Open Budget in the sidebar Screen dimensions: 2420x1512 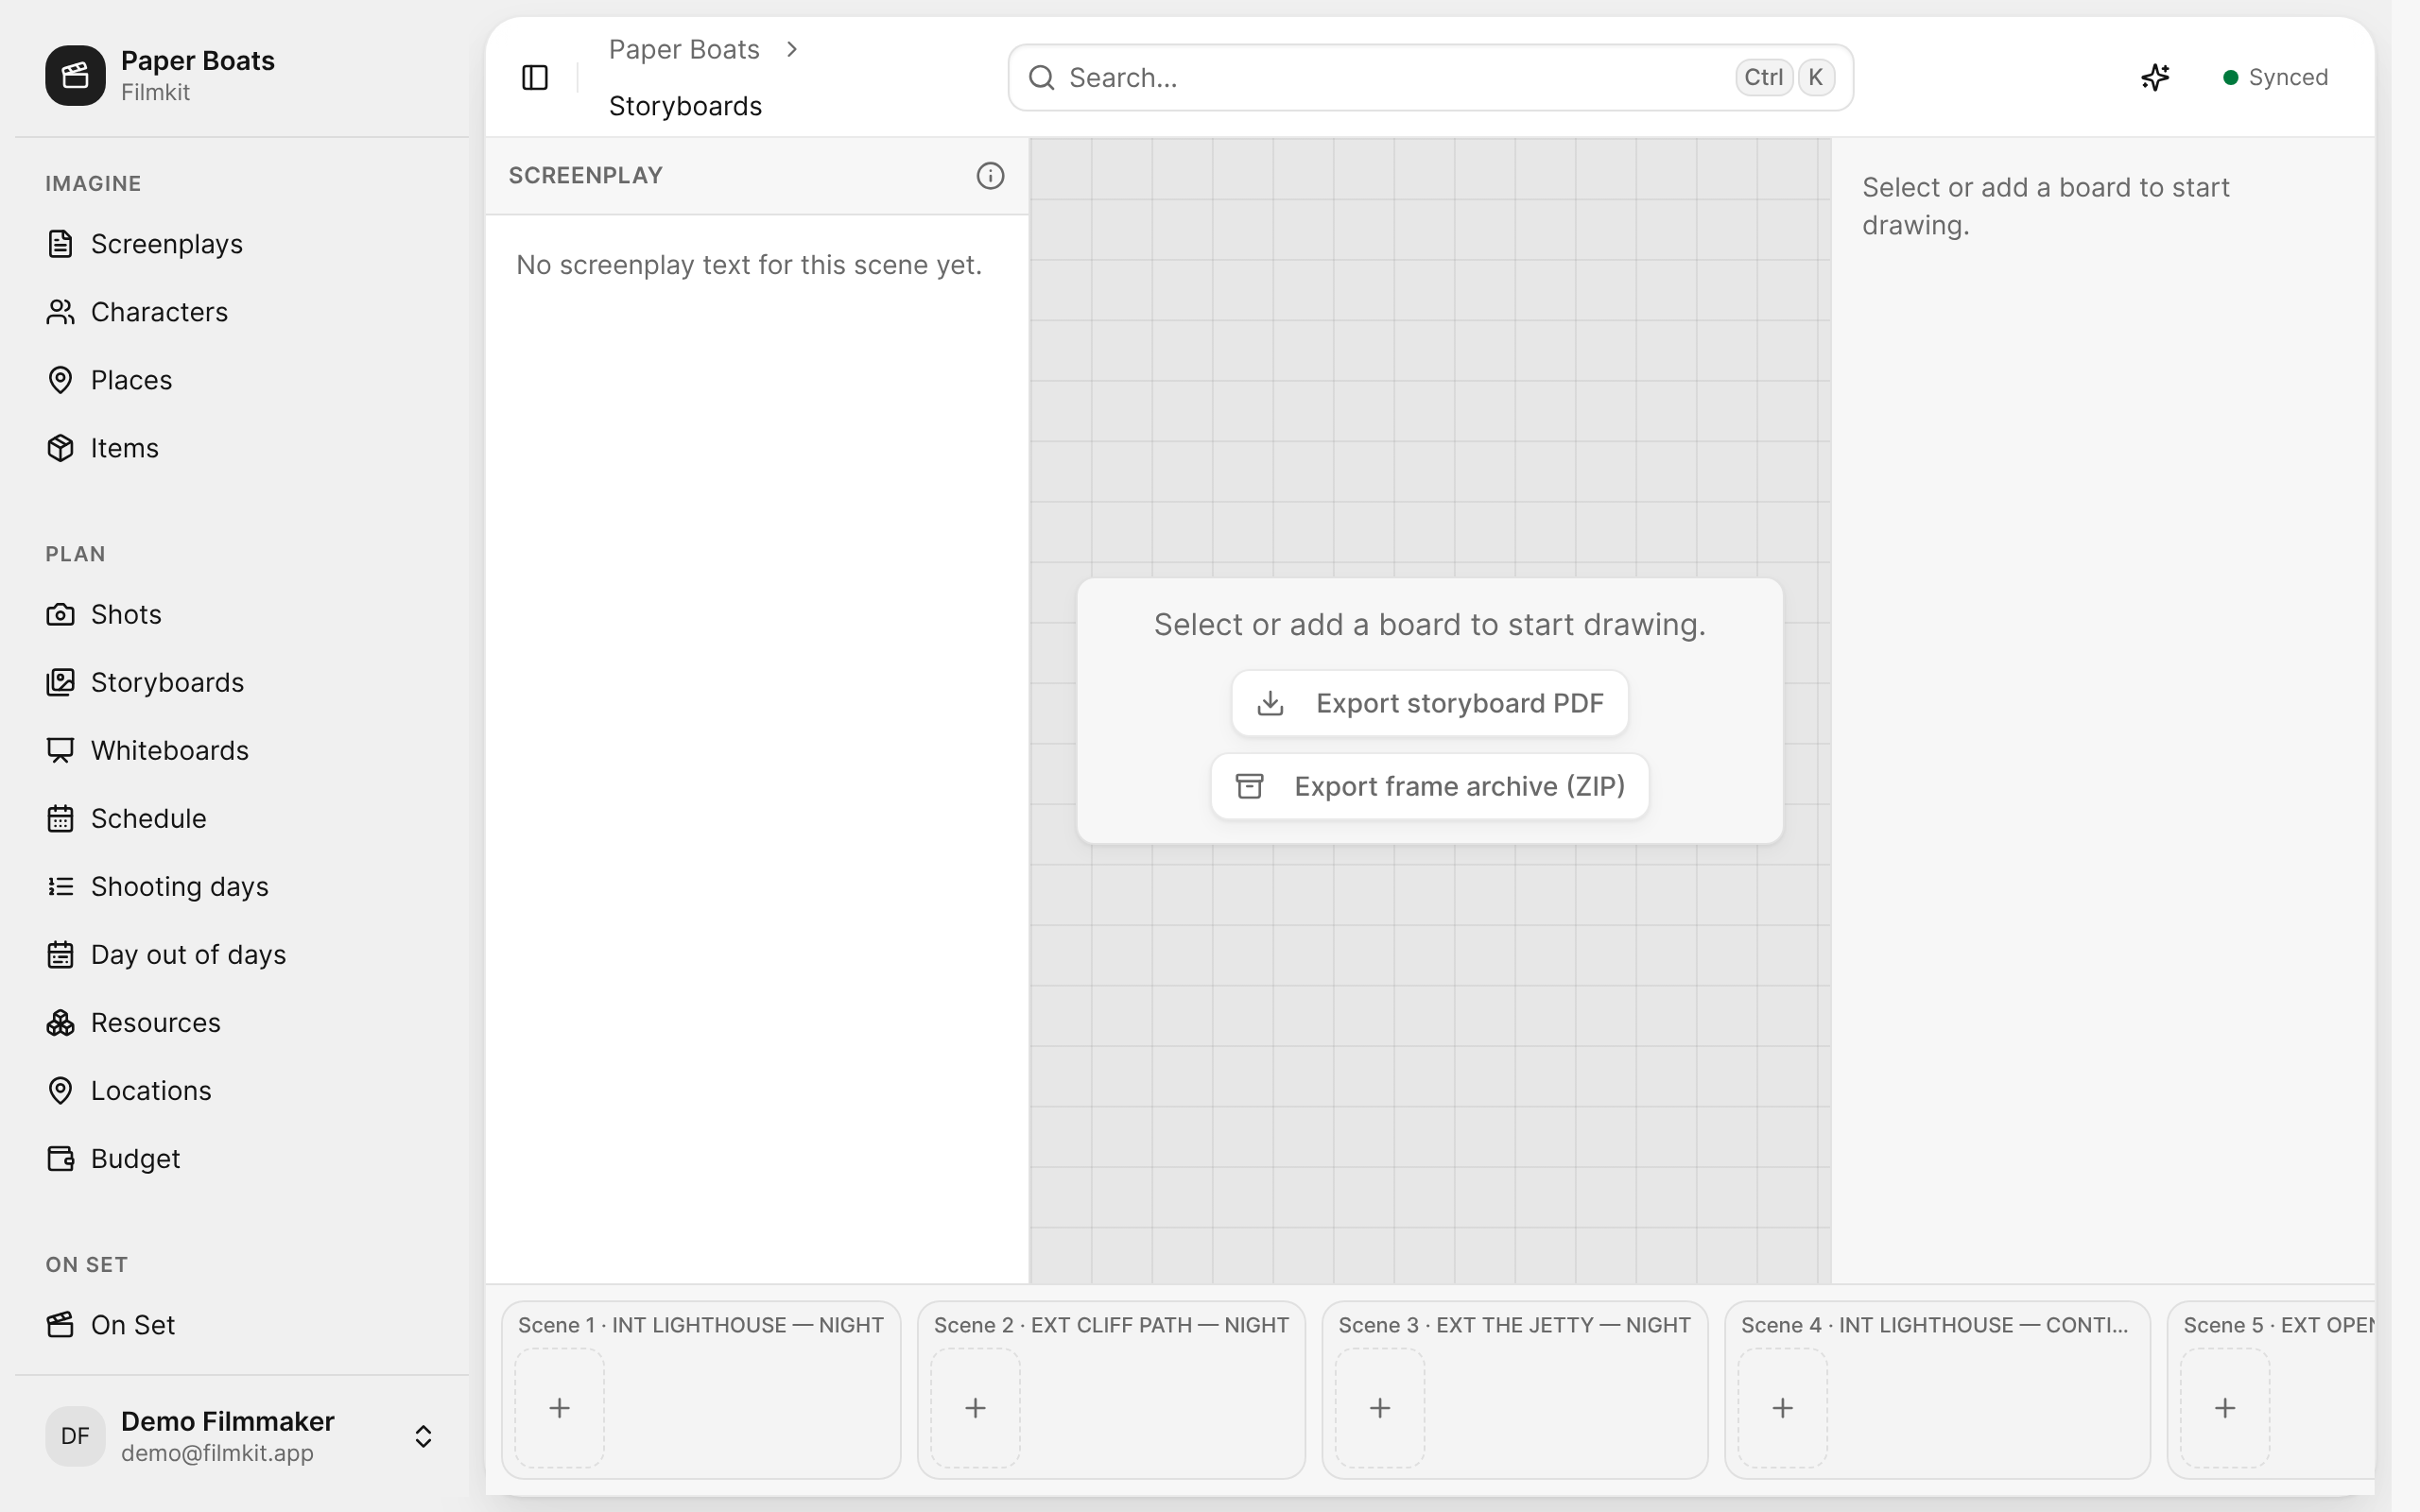[x=242, y=1158]
